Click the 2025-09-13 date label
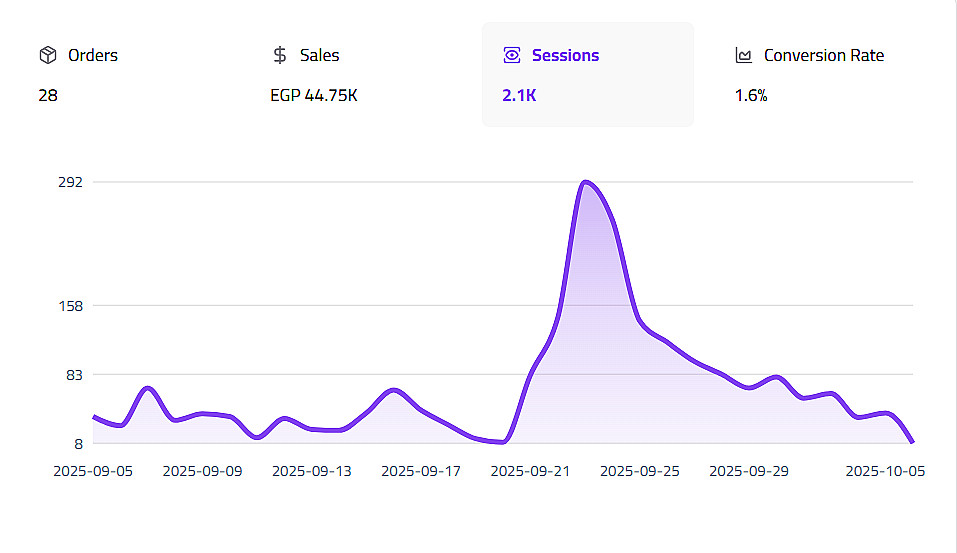957x553 pixels. pos(312,470)
